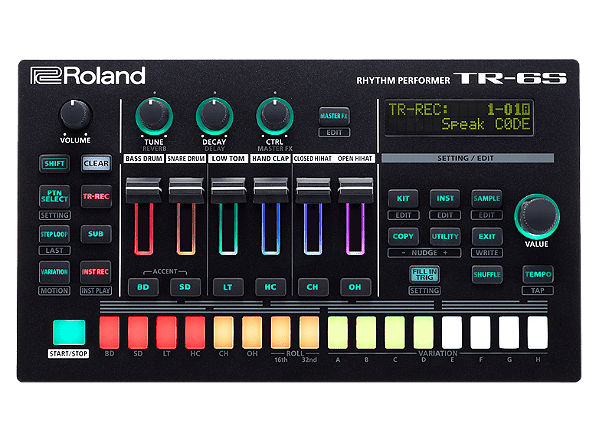The width and height of the screenshot is (599, 443).
Task: Select the HC instrument button
Action: (270, 287)
